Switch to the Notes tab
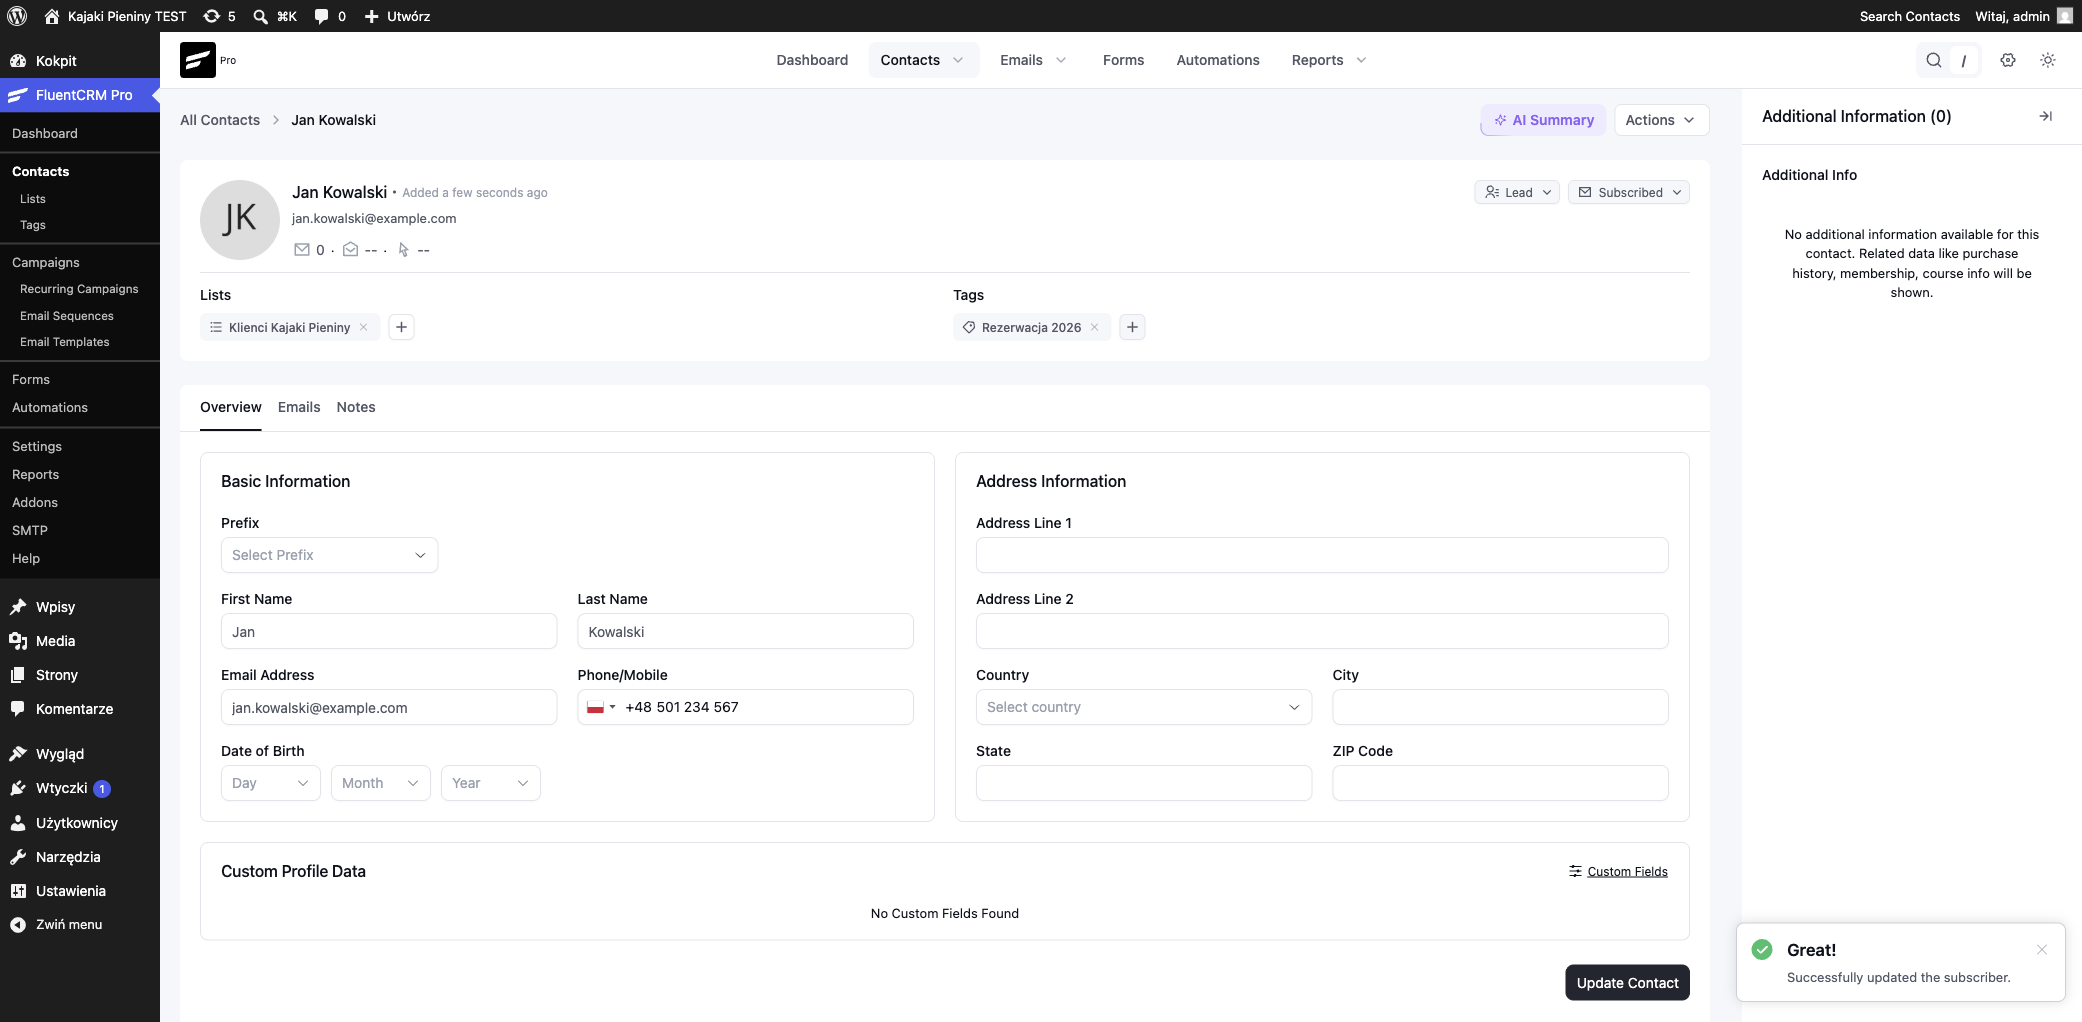The image size is (2082, 1022). 356,407
